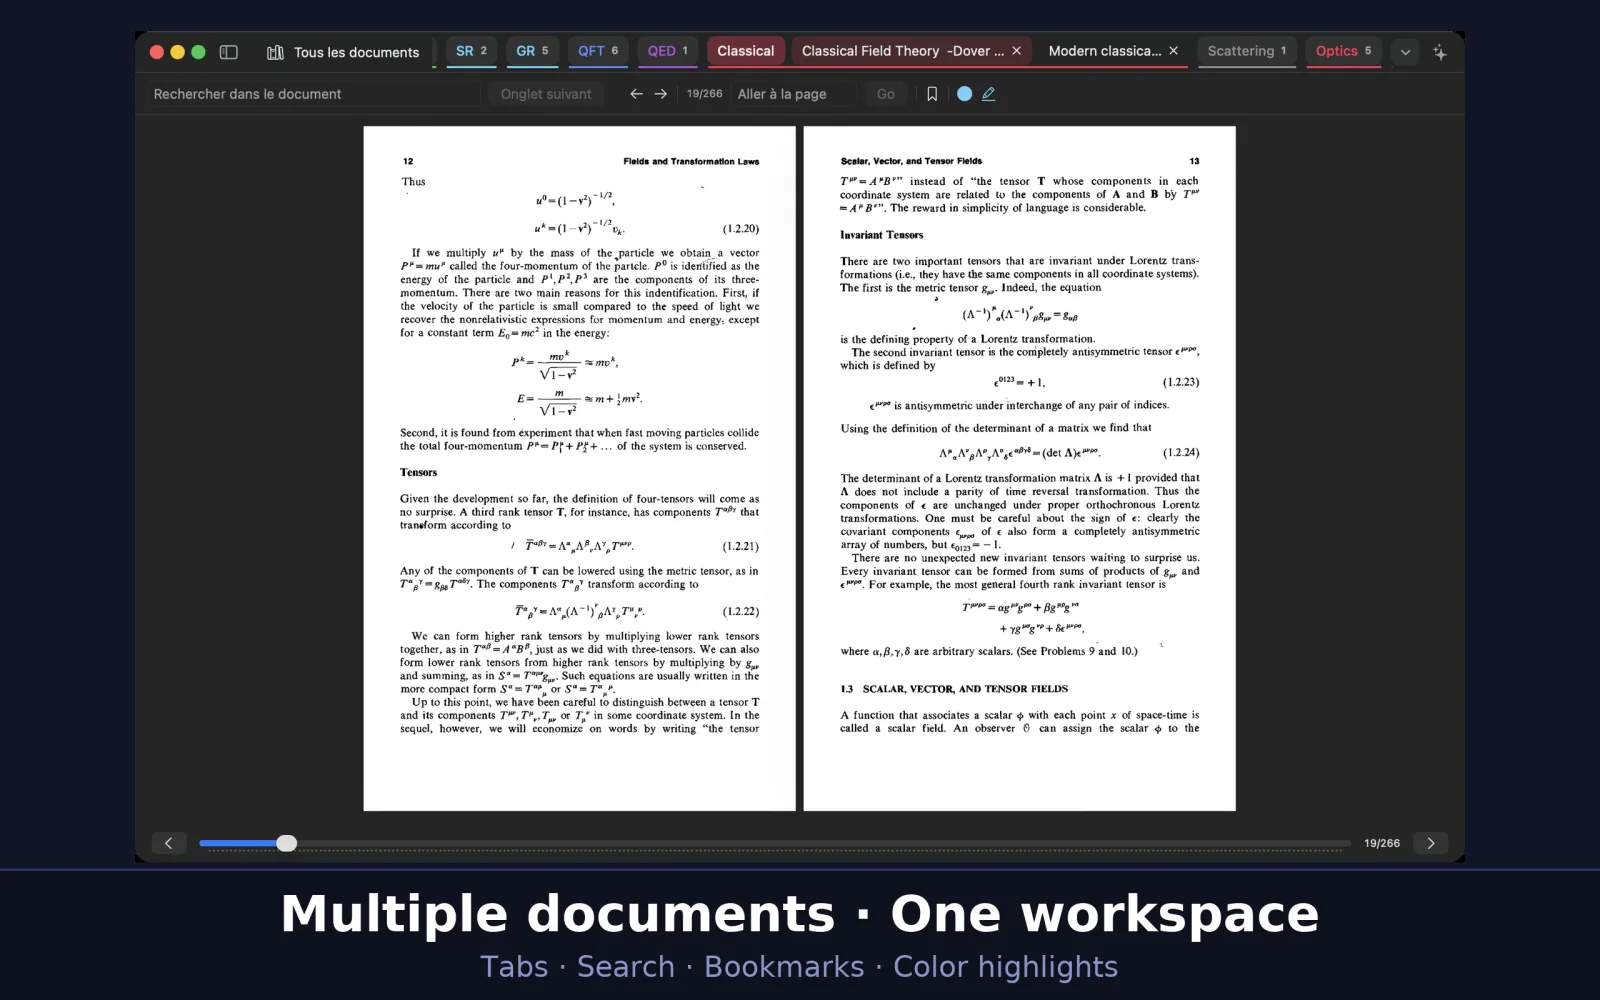Click equation number (1.2.20) on page 12
Screen dimensions: 1600x1000
[x=741, y=229]
